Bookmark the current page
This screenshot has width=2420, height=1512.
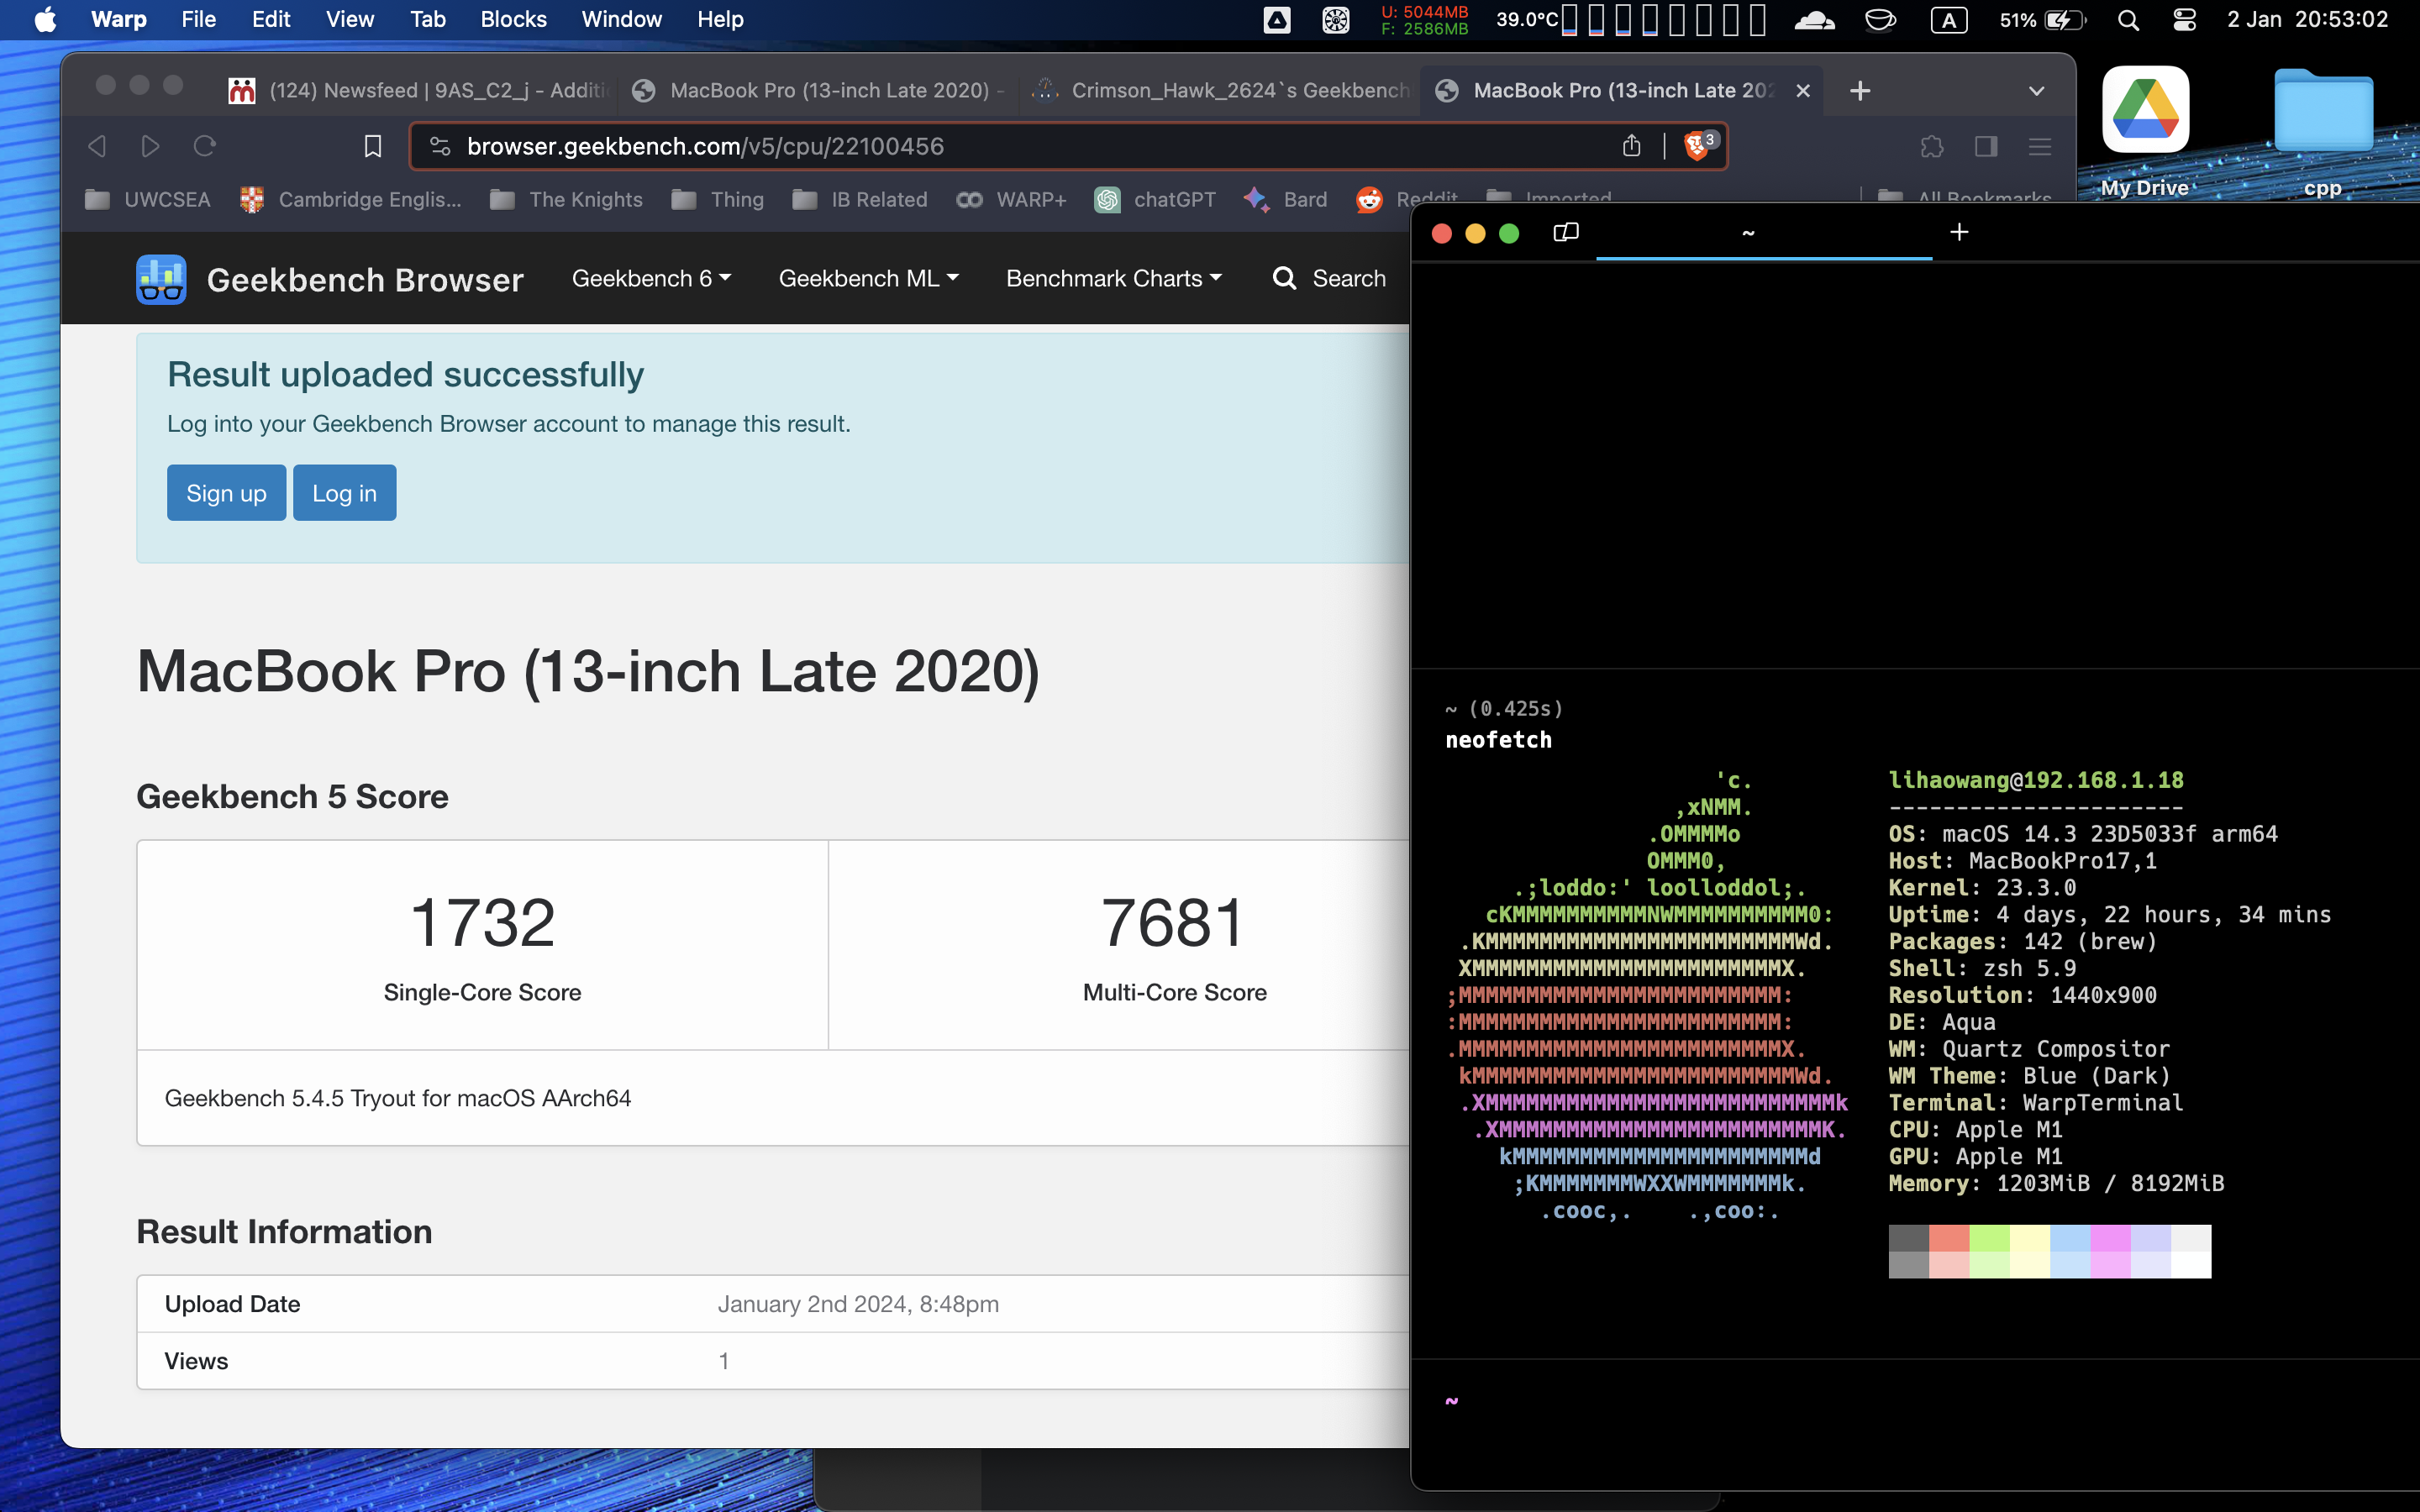point(373,146)
